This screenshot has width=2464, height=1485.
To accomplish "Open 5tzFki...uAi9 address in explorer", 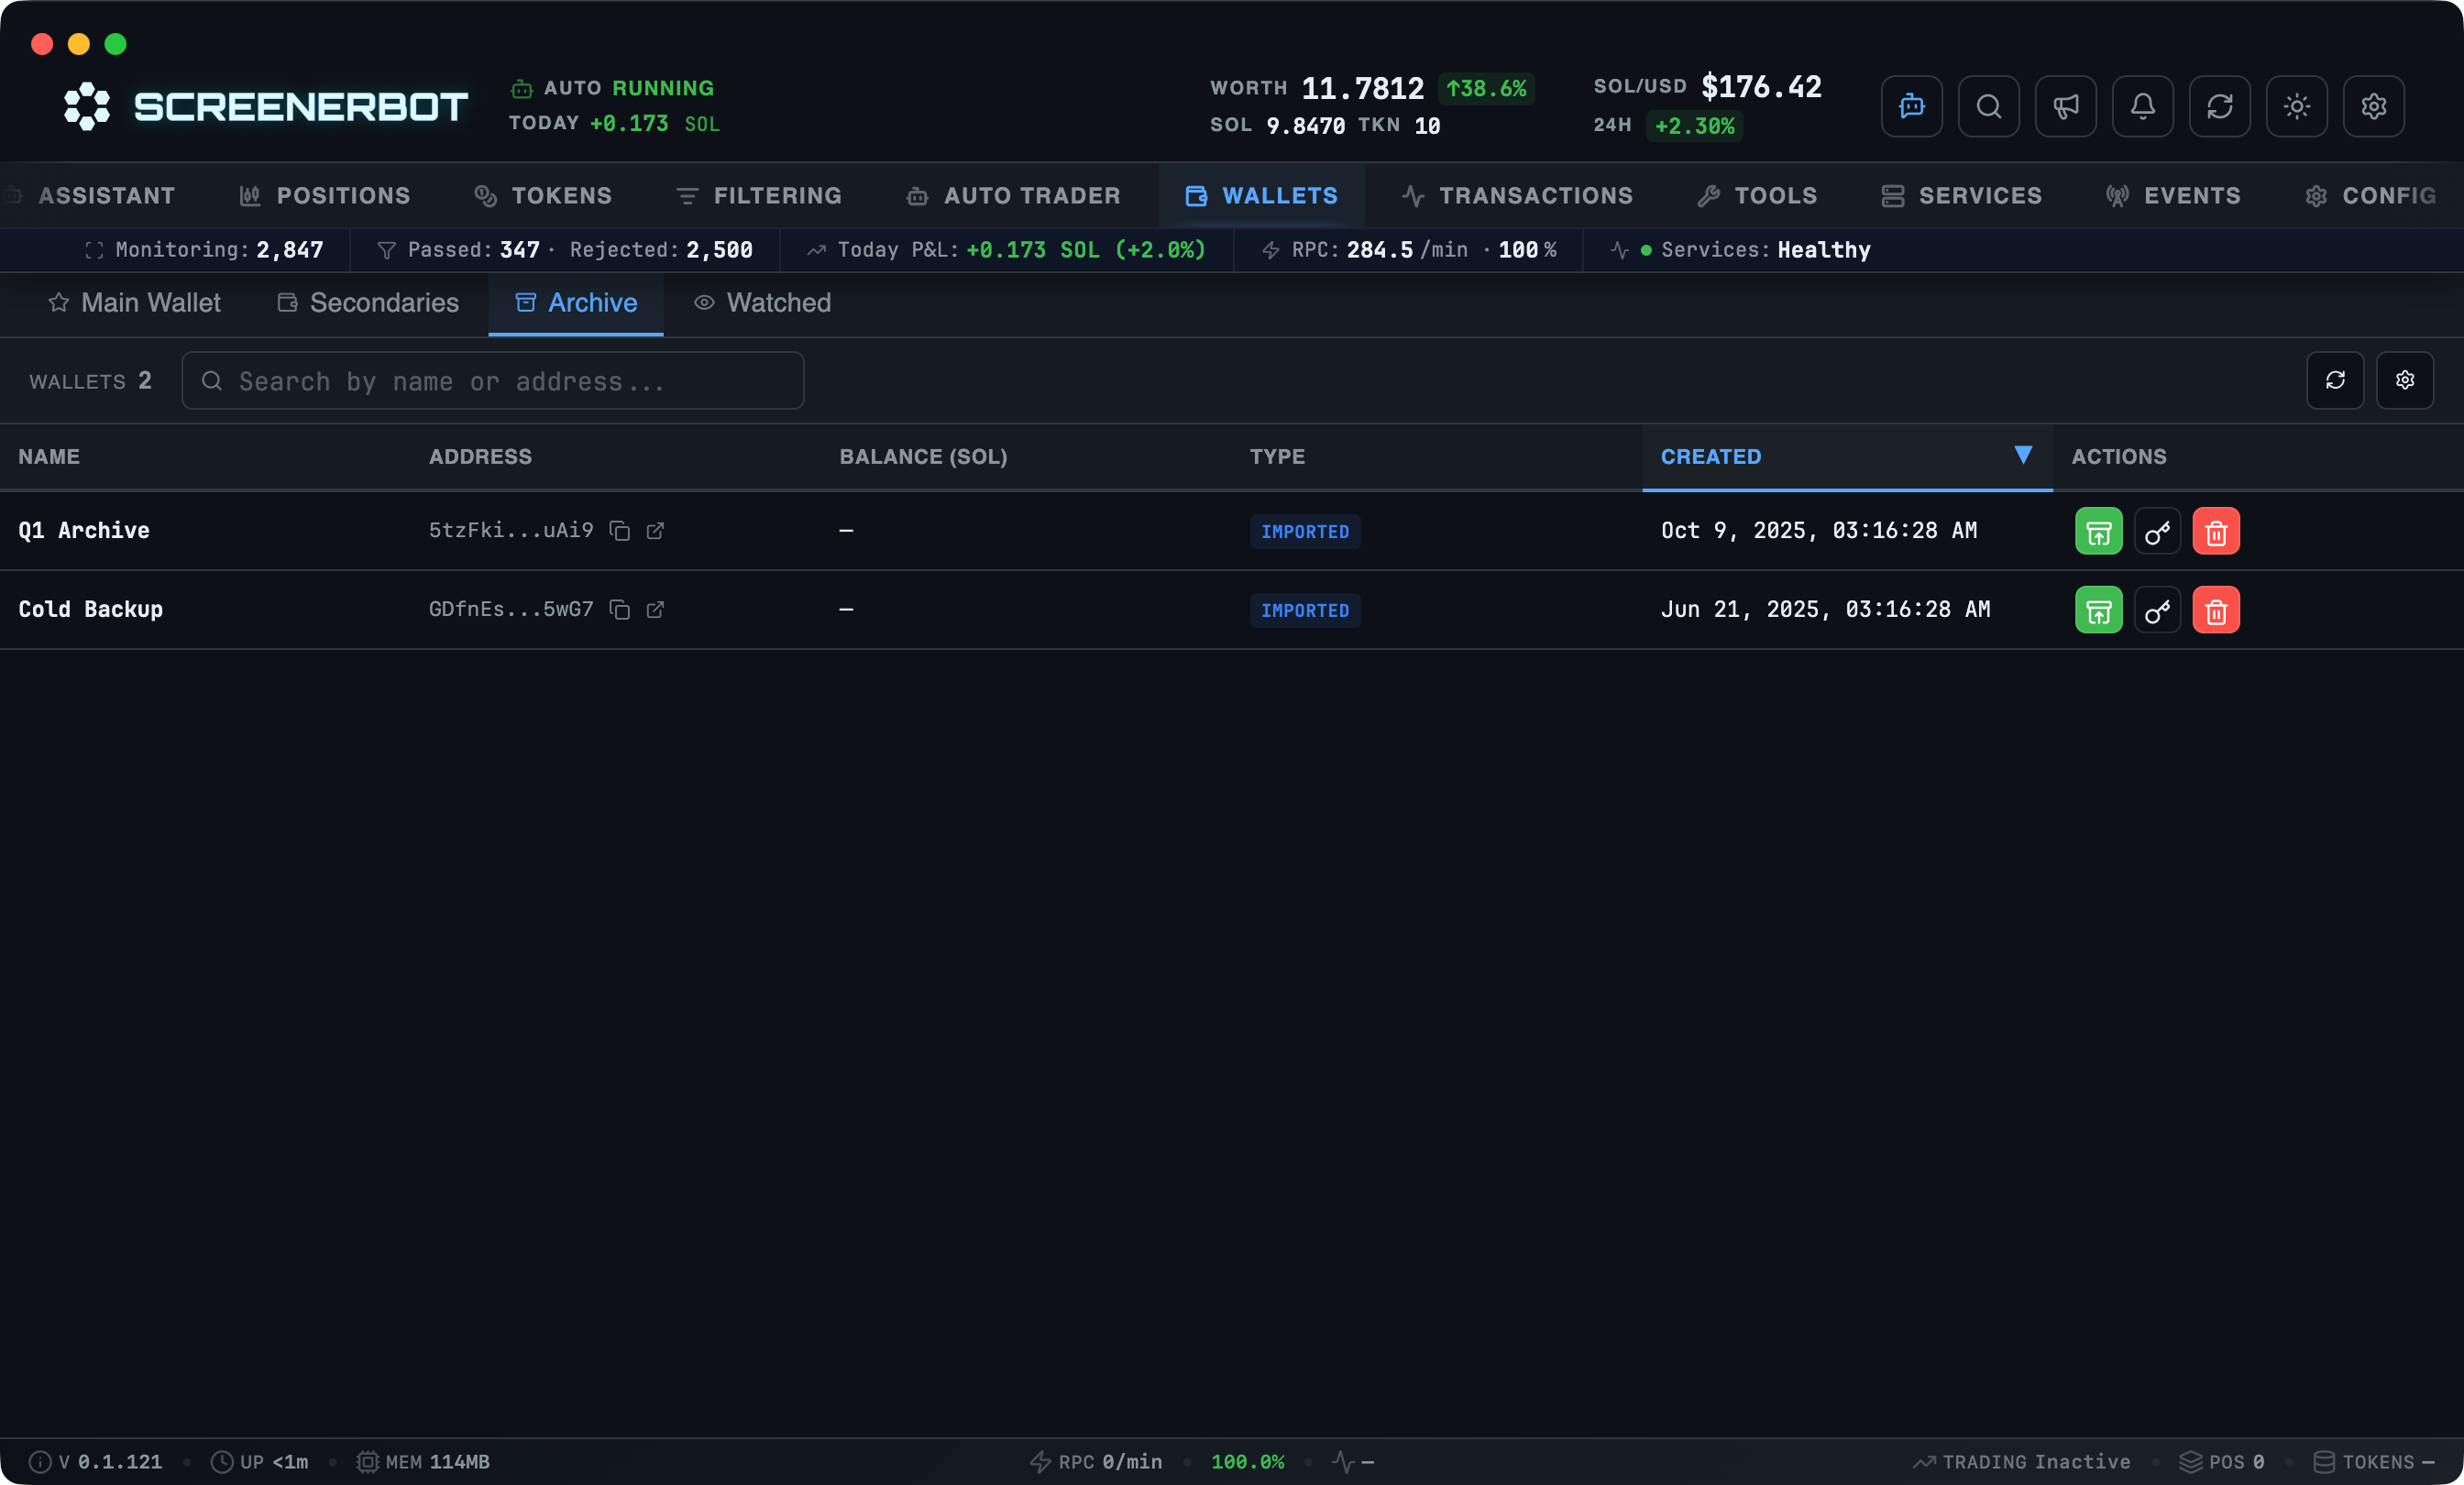I will coord(655,531).
